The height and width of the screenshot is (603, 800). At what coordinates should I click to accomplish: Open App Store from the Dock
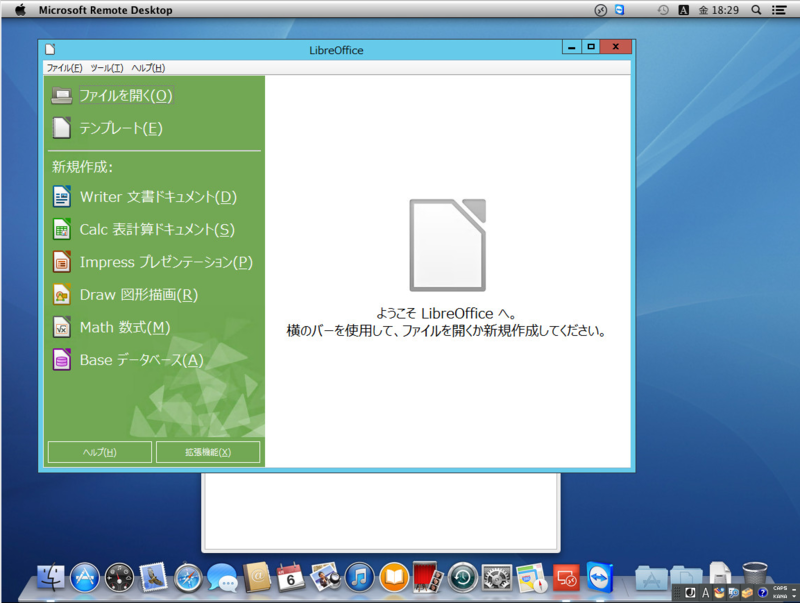click(x=85, y=577)
